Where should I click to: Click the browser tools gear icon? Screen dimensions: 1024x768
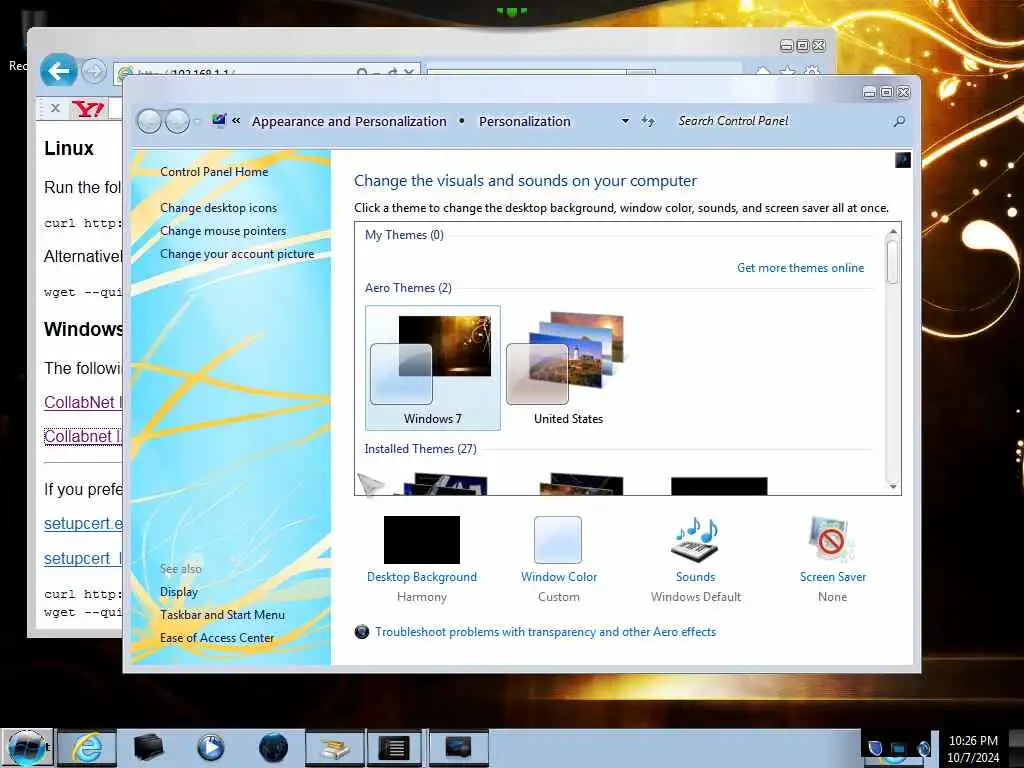click(x=812, y=71)
